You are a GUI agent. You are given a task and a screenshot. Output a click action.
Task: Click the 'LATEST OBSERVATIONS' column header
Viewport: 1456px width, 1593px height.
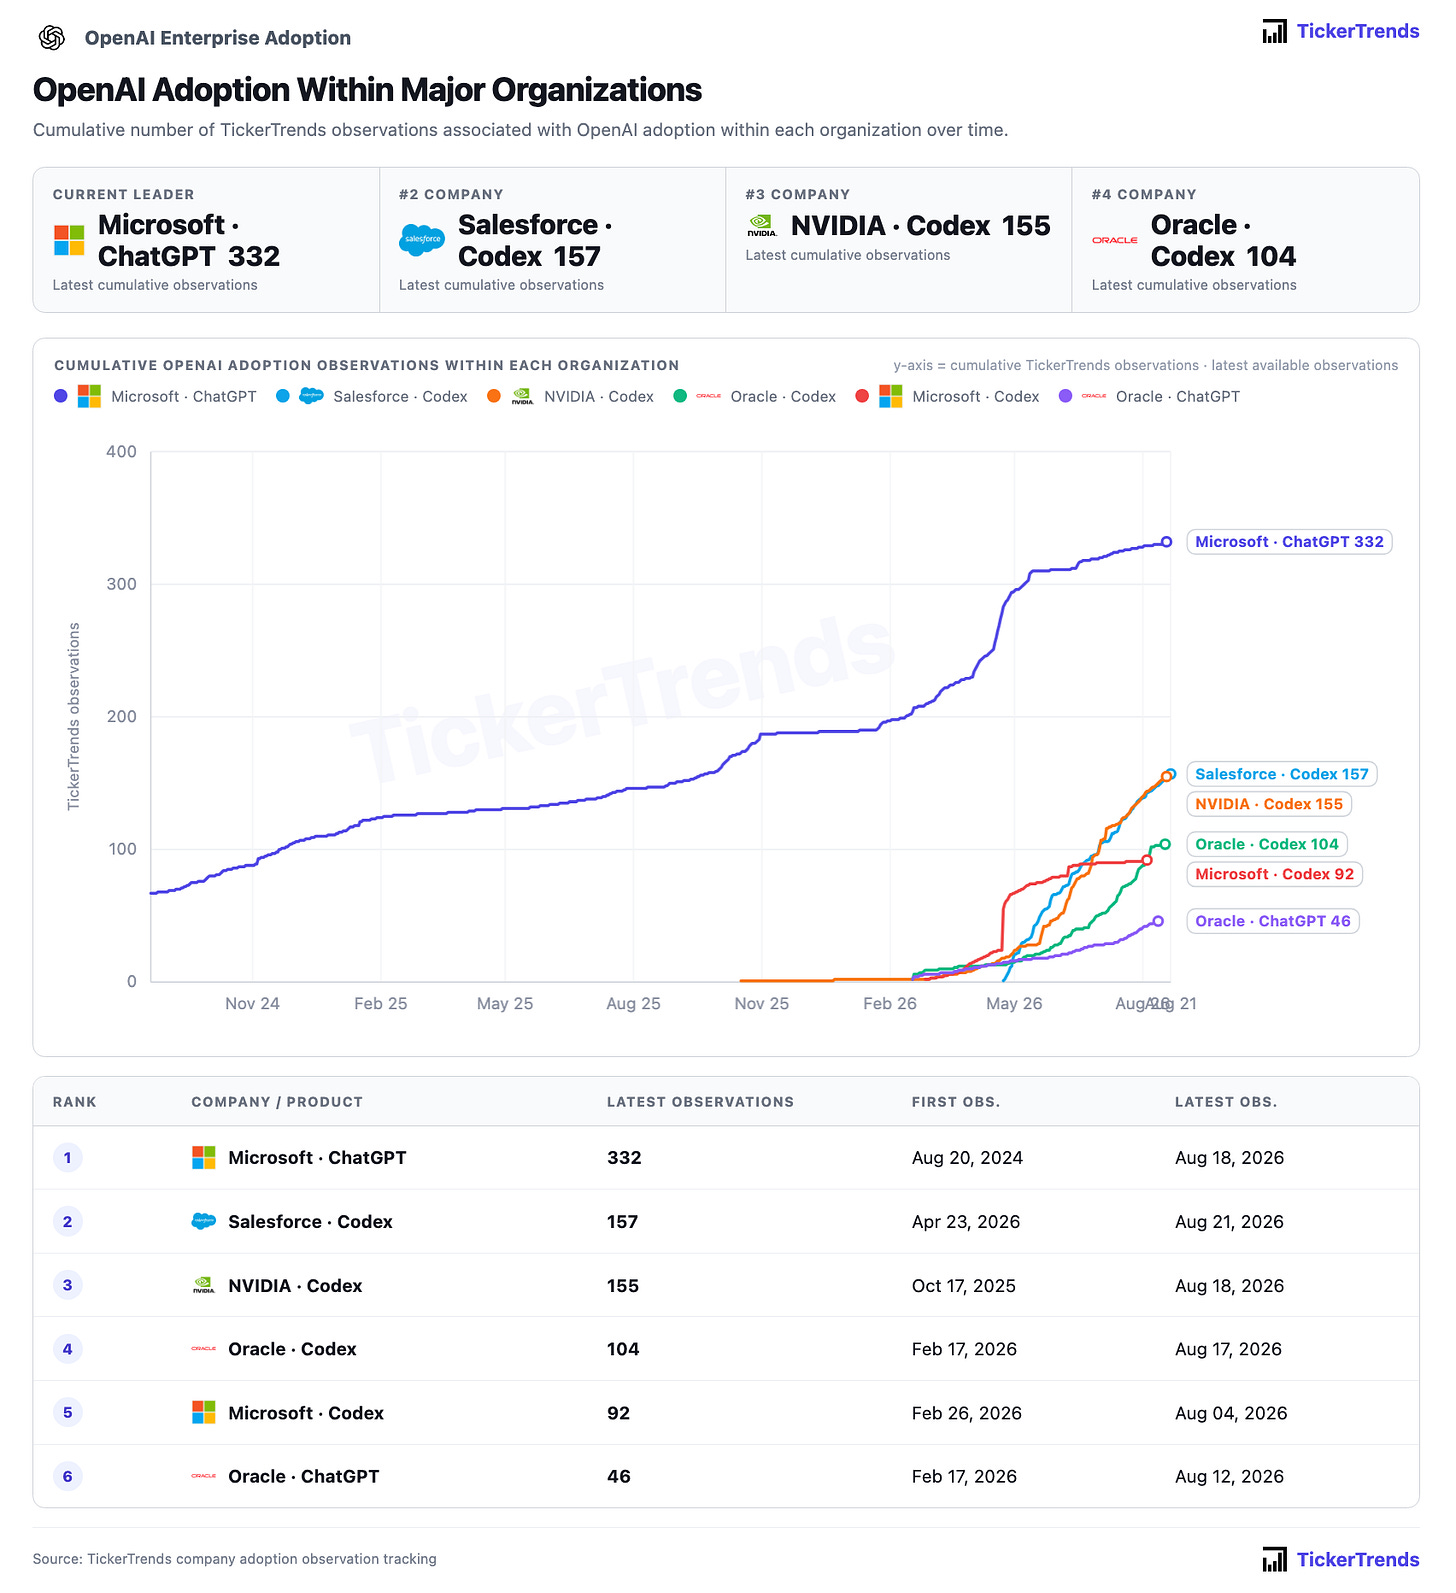click(700, 1102)
